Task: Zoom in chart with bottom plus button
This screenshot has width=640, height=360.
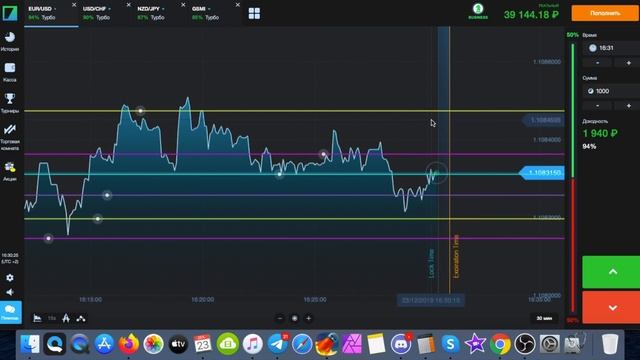Action: 309,318
